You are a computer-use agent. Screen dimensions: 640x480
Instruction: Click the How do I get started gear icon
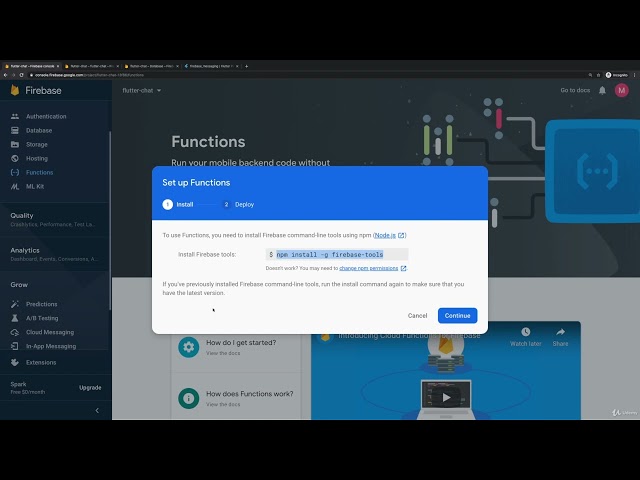coord(189,347)
